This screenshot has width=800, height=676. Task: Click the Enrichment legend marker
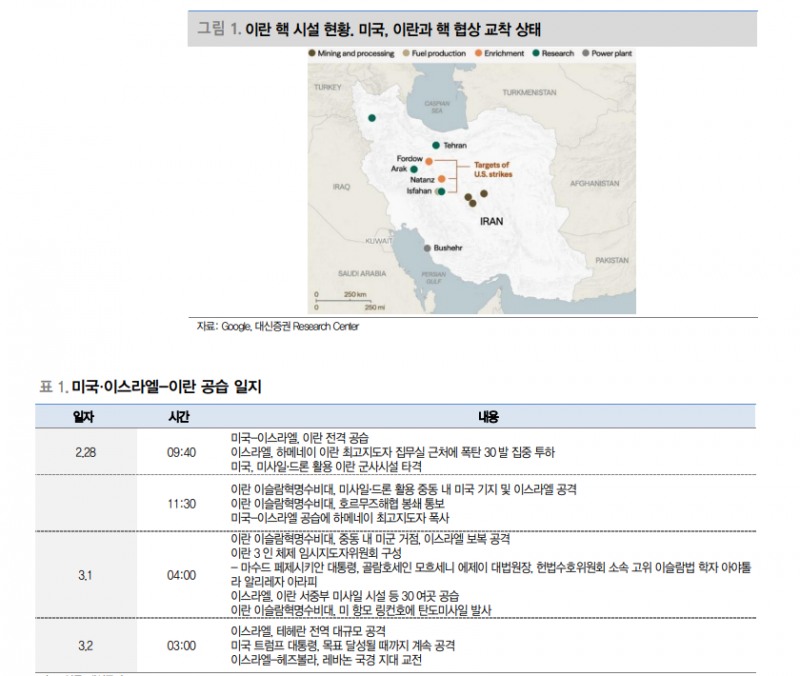click(478, 53)
